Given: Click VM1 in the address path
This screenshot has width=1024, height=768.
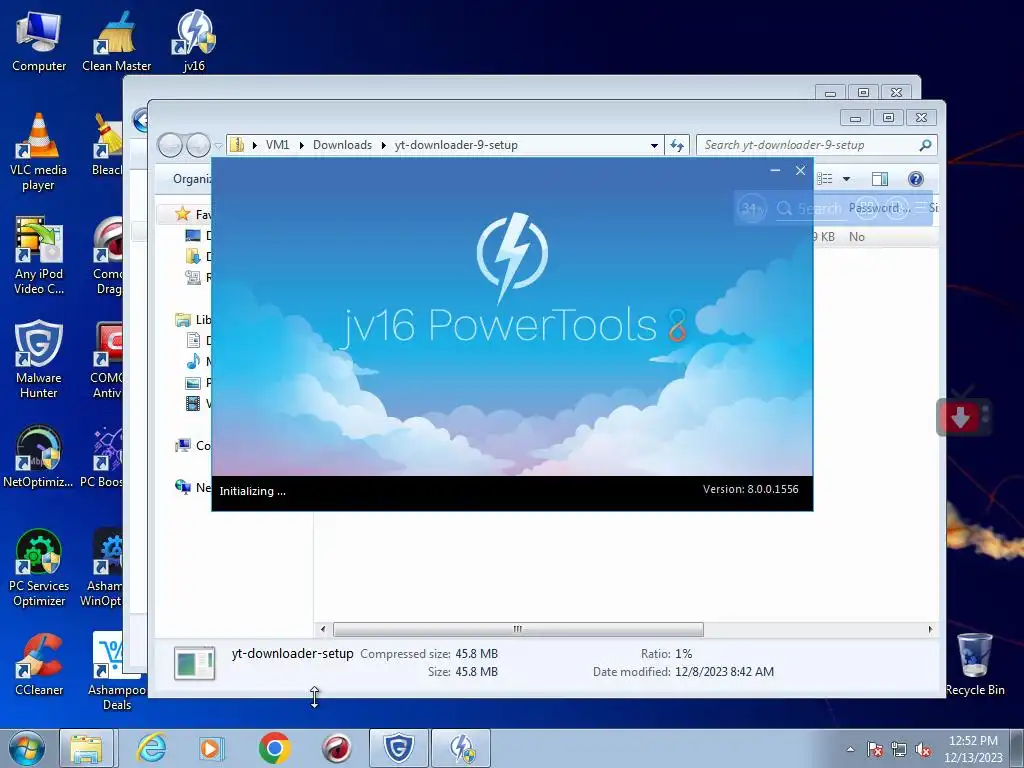Looking at the screenshot, I should coord(278,145).
